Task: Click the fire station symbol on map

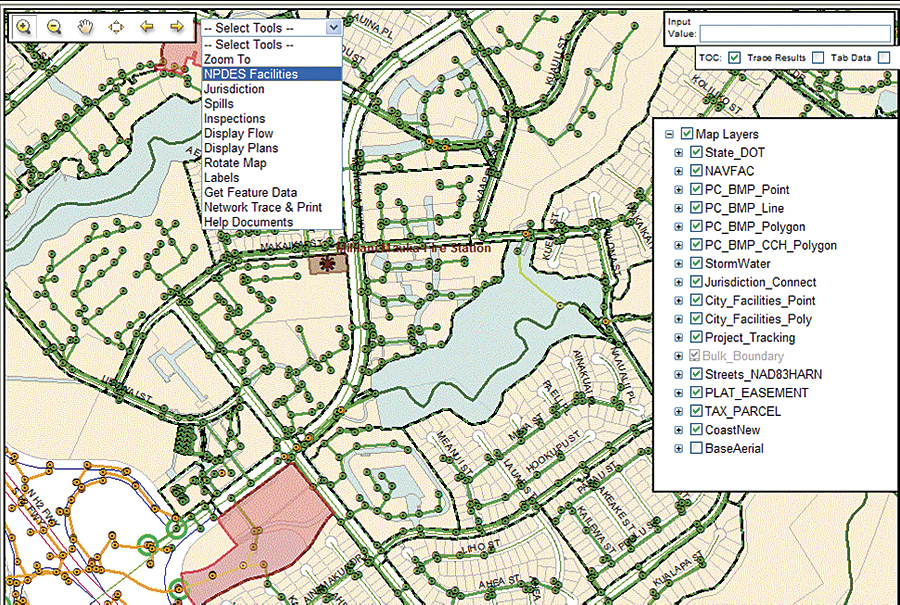Action: pos(327,264)
